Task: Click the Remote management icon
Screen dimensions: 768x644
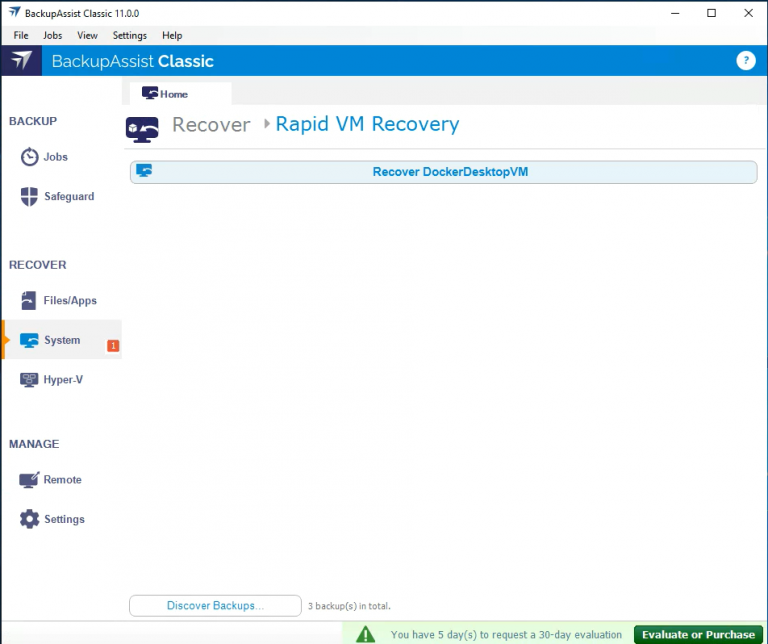Action: (x=30, y=480)
